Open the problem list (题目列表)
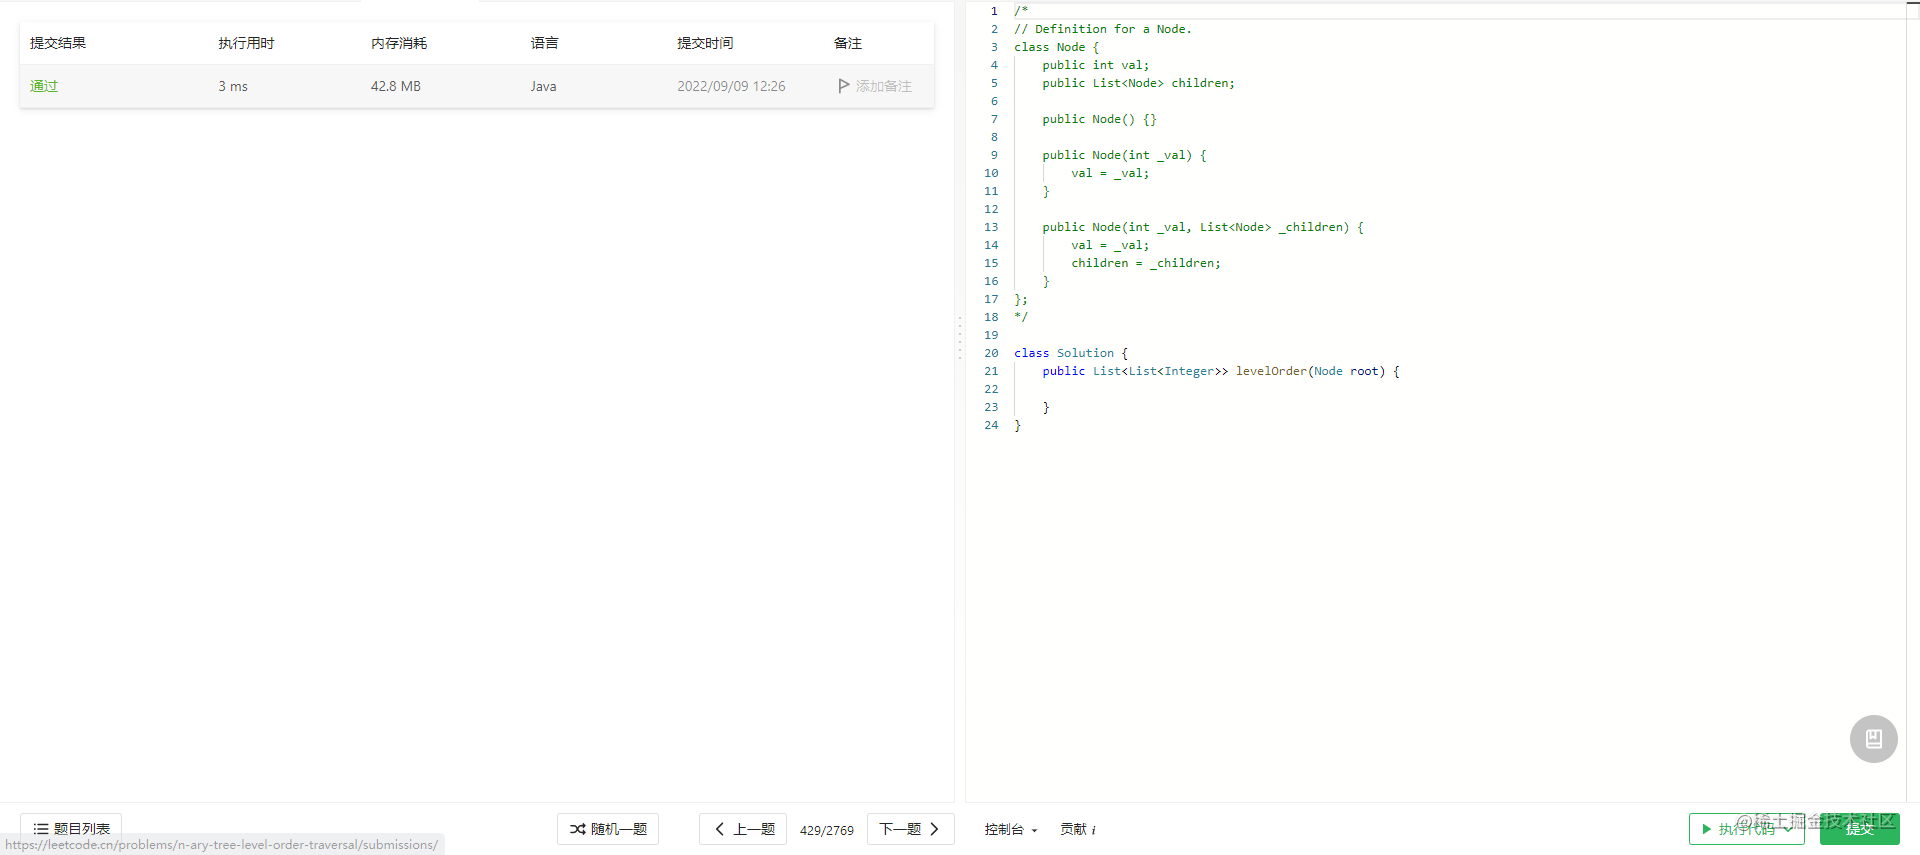1920x855 pixels. click(x=71, y=829)
